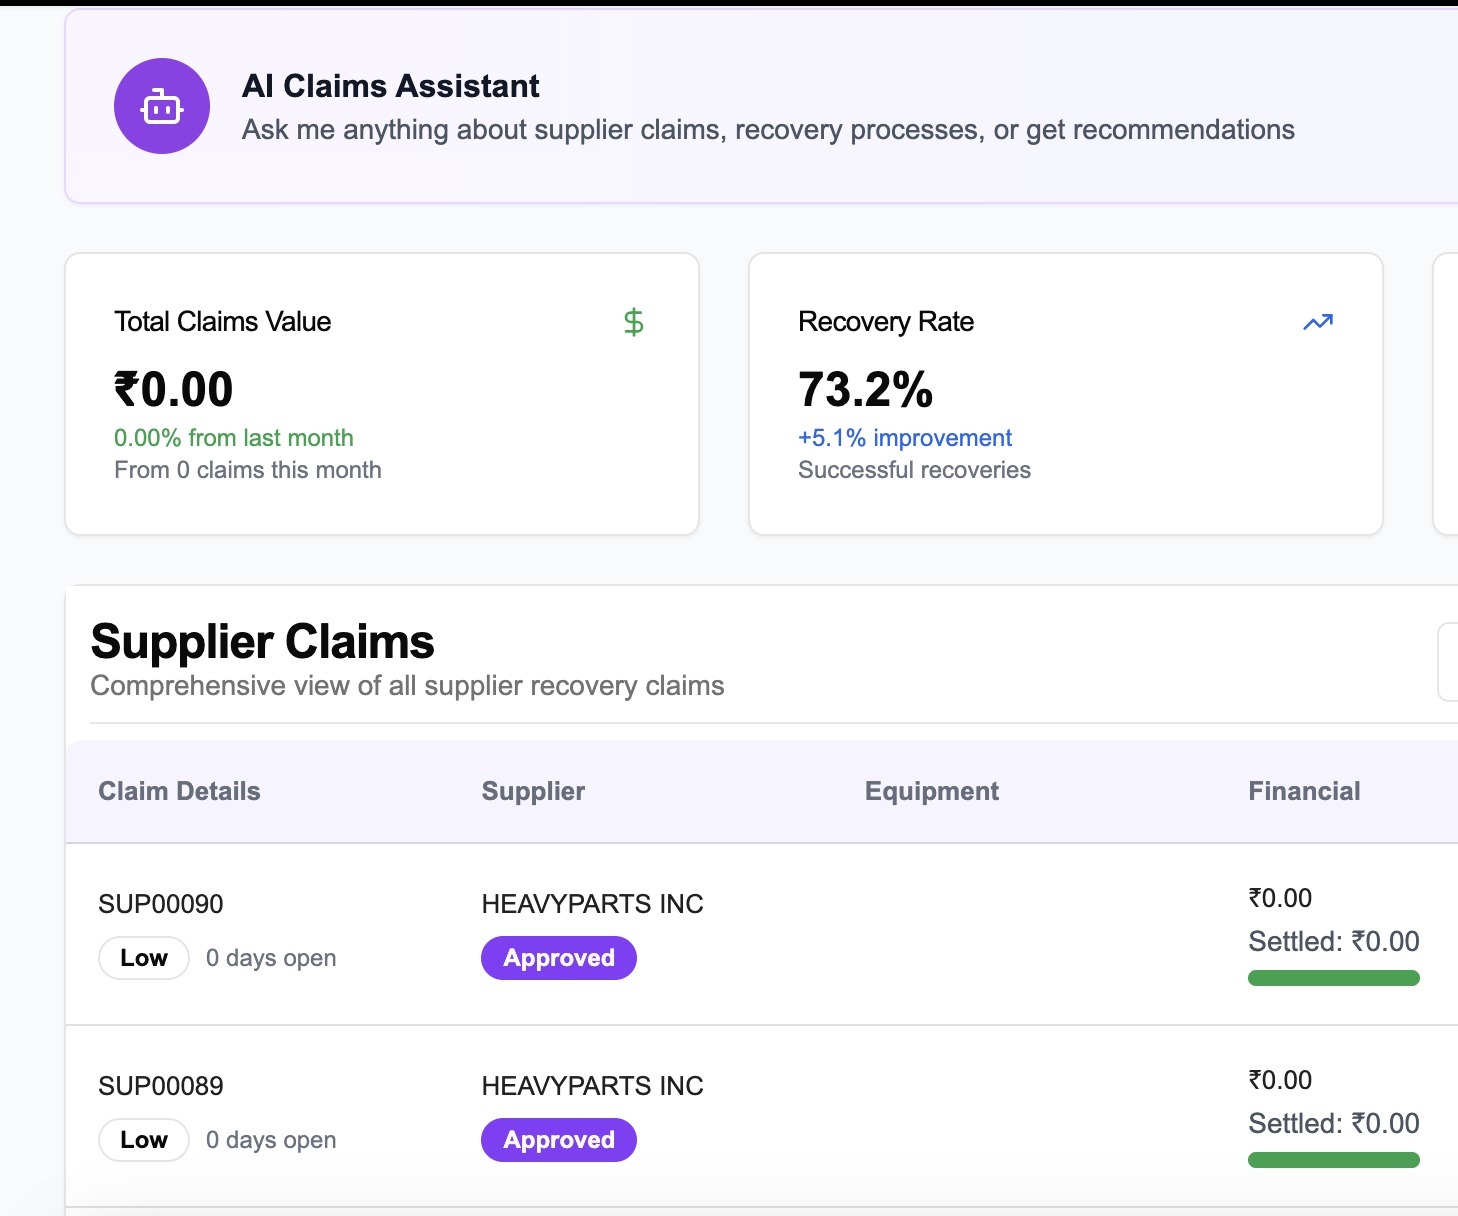Click '+5.1% improvement' text

click(x=905, y=438)
